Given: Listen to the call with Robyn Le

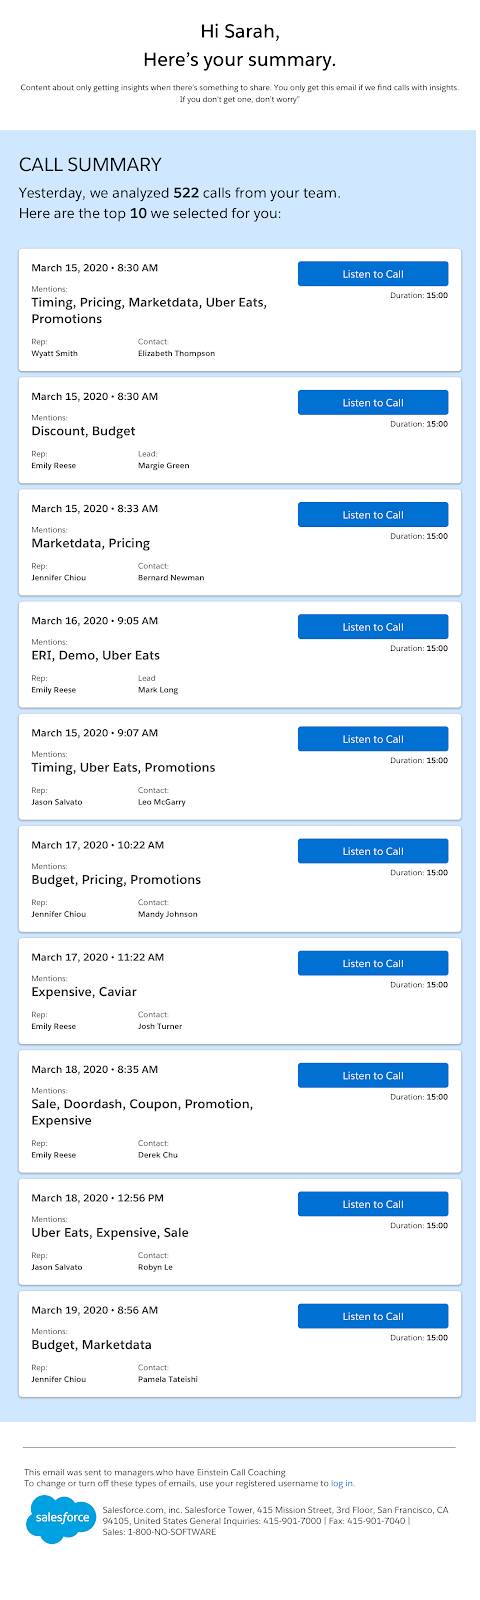Looking at the screenshot, I should click(373, 1204).
